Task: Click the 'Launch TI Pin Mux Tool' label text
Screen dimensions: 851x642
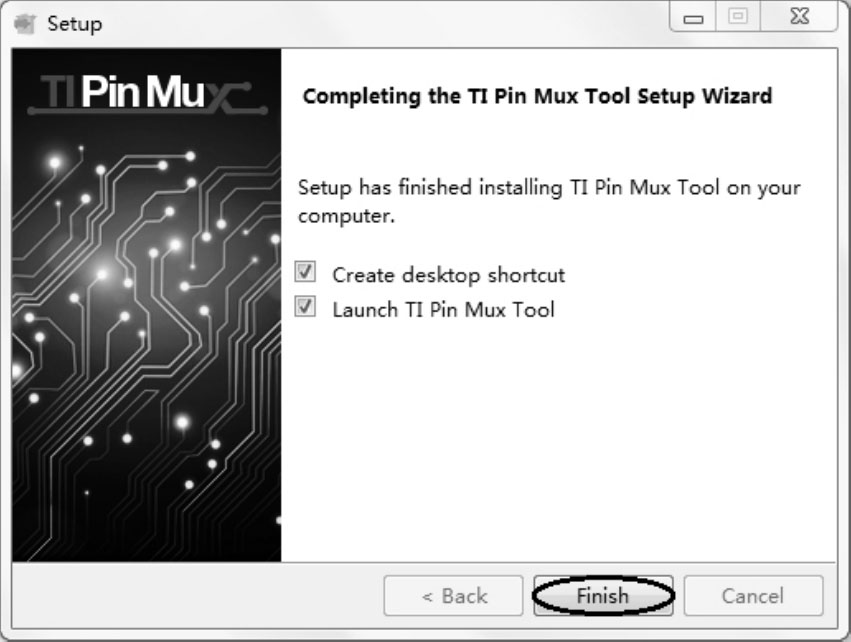Action: [x=443, y=310]
